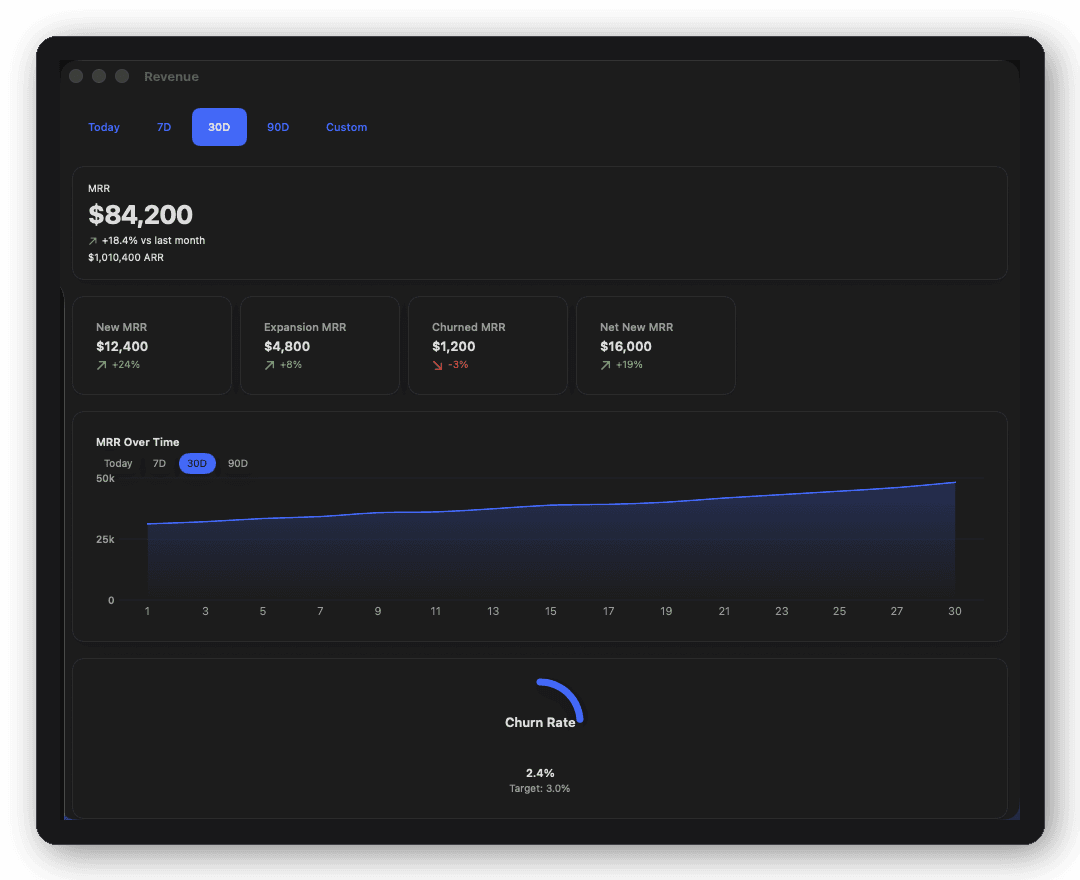Choose Today in MRR Over Time chart
The image size is (1080, 880).
(x=118, y=463)
